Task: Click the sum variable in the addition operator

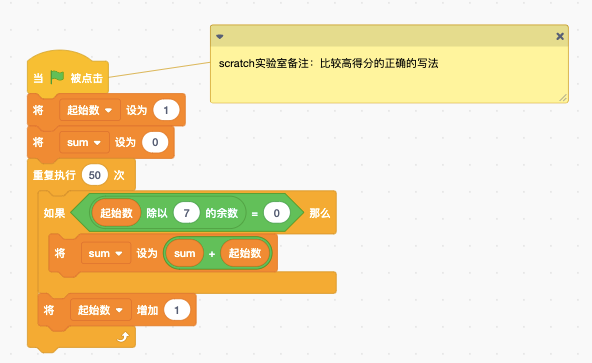Action: [185, 253]
